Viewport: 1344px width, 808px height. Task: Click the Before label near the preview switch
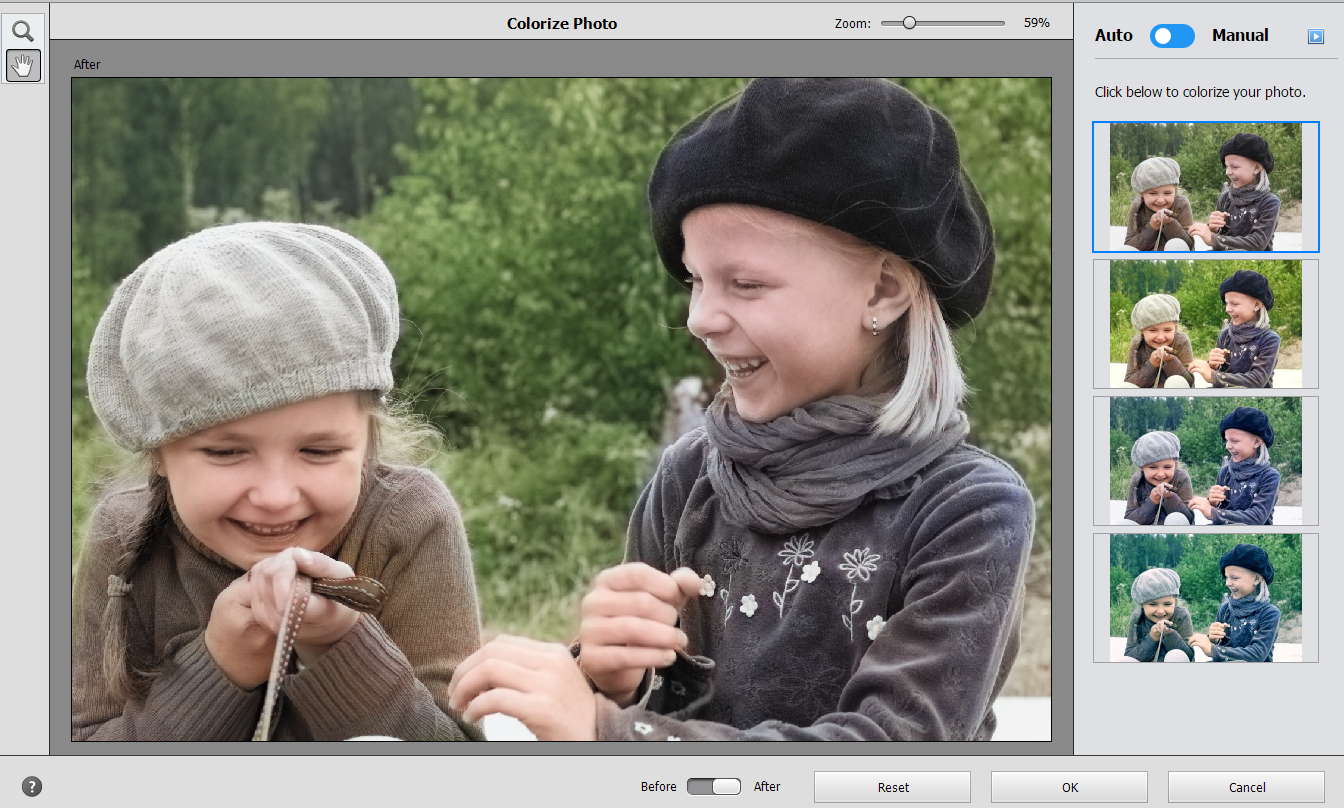[658, 787]
